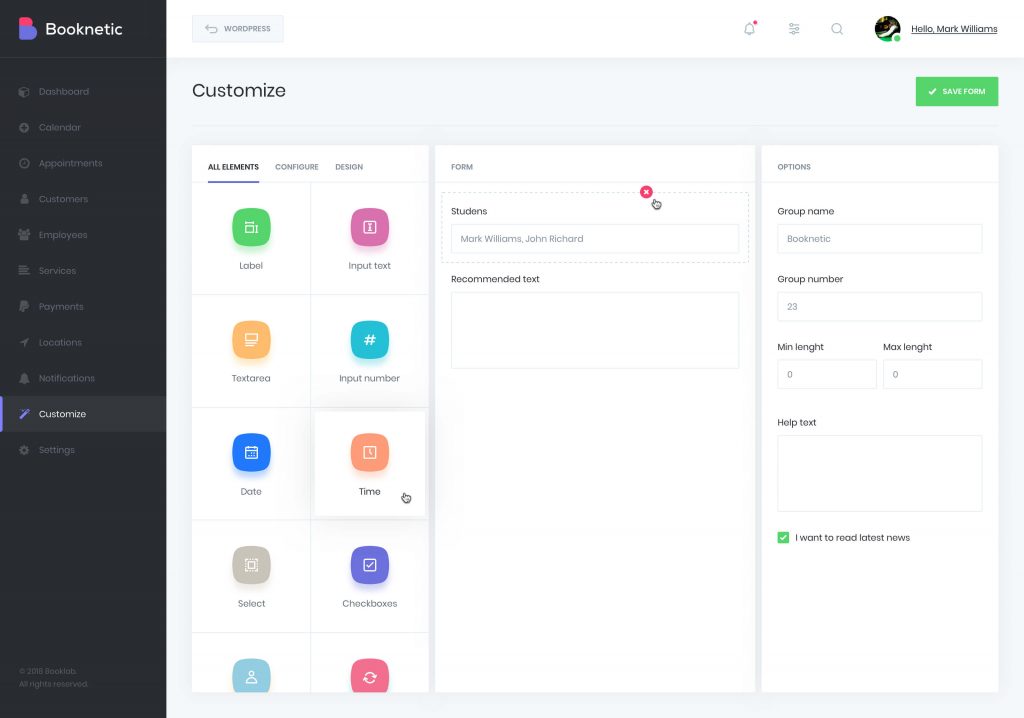Image resolution: width=1024 pixels, height=718 pixels.
Task: Switch to the Configure tab
Action: pos(296,167)
